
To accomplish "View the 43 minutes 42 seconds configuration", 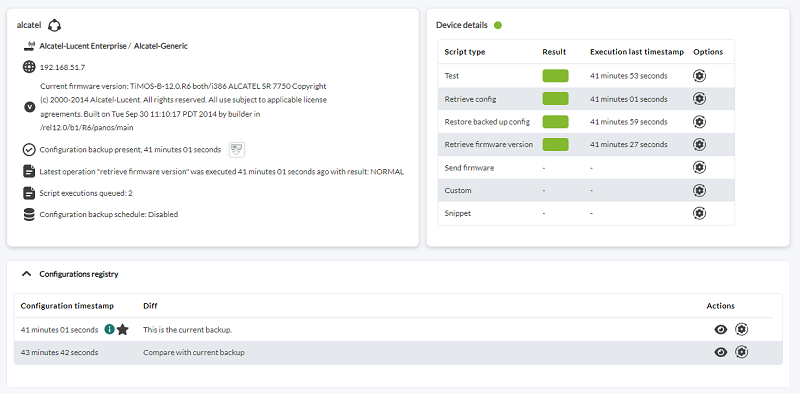I will pyautogui.click(x=720, y=352).
